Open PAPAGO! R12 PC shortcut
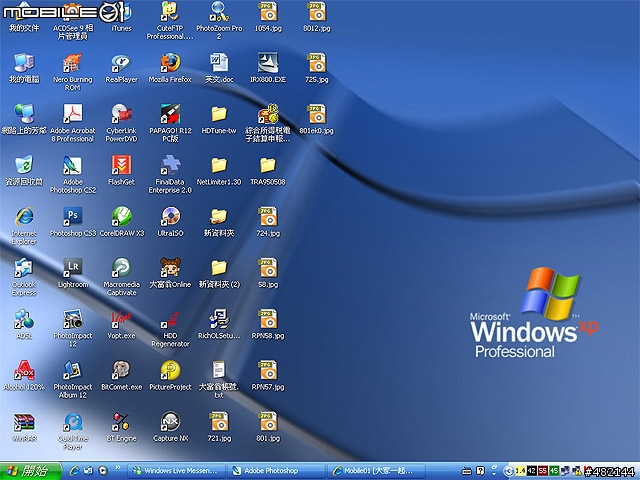Image resolution: width=640 pixels, height=480 pixels. coord(170,123)
